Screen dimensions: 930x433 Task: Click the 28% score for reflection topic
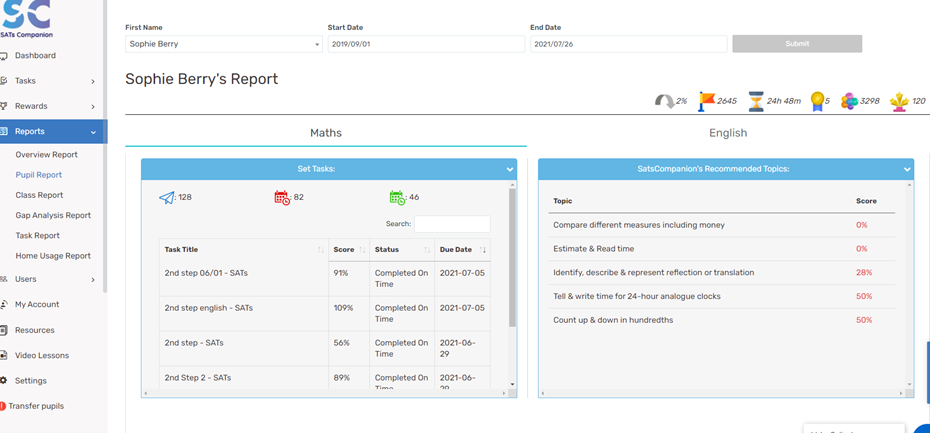coord(864,273)
